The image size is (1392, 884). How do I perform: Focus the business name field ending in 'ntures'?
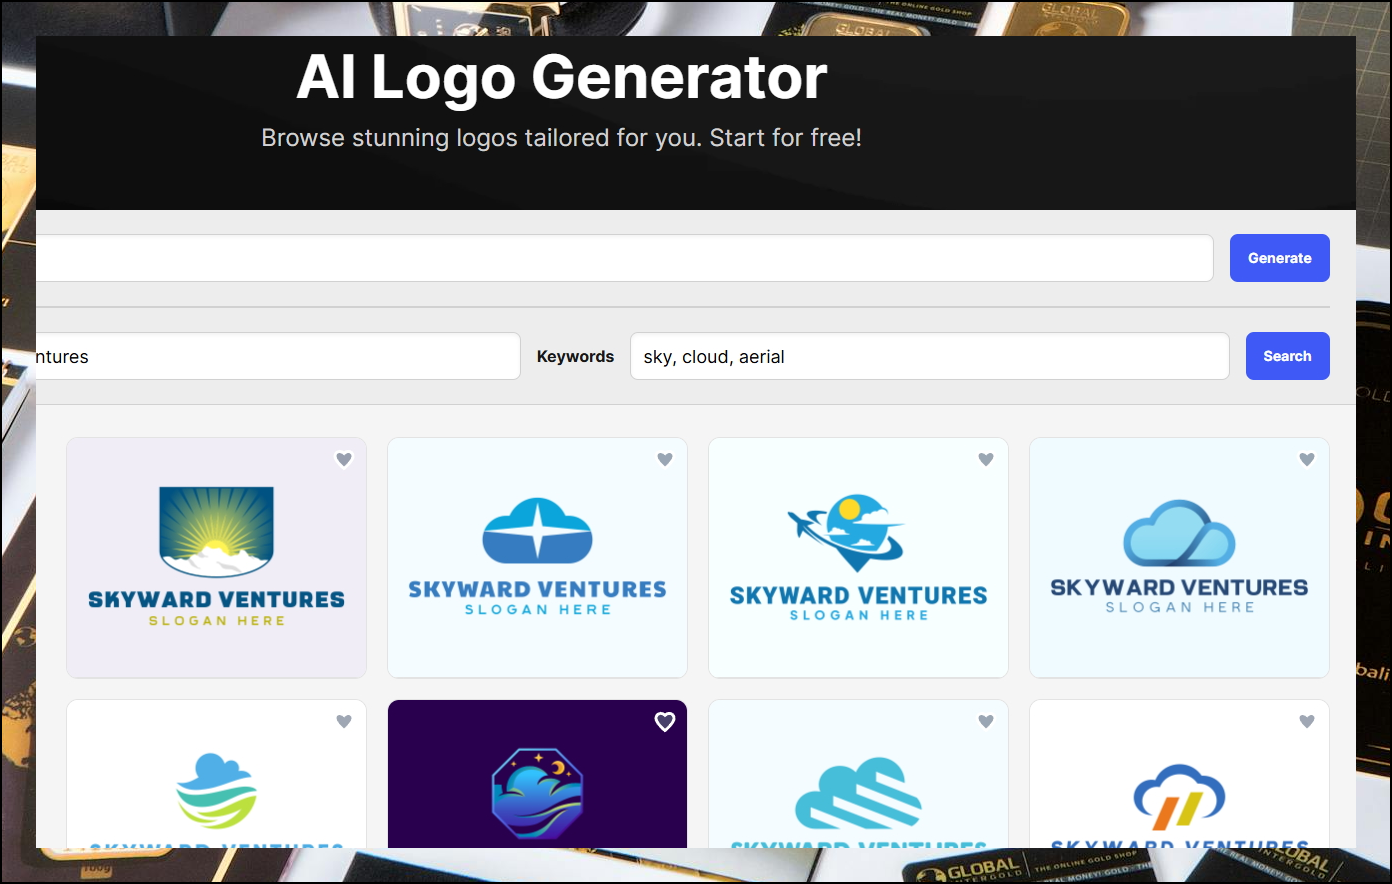(x=278, y=356)
